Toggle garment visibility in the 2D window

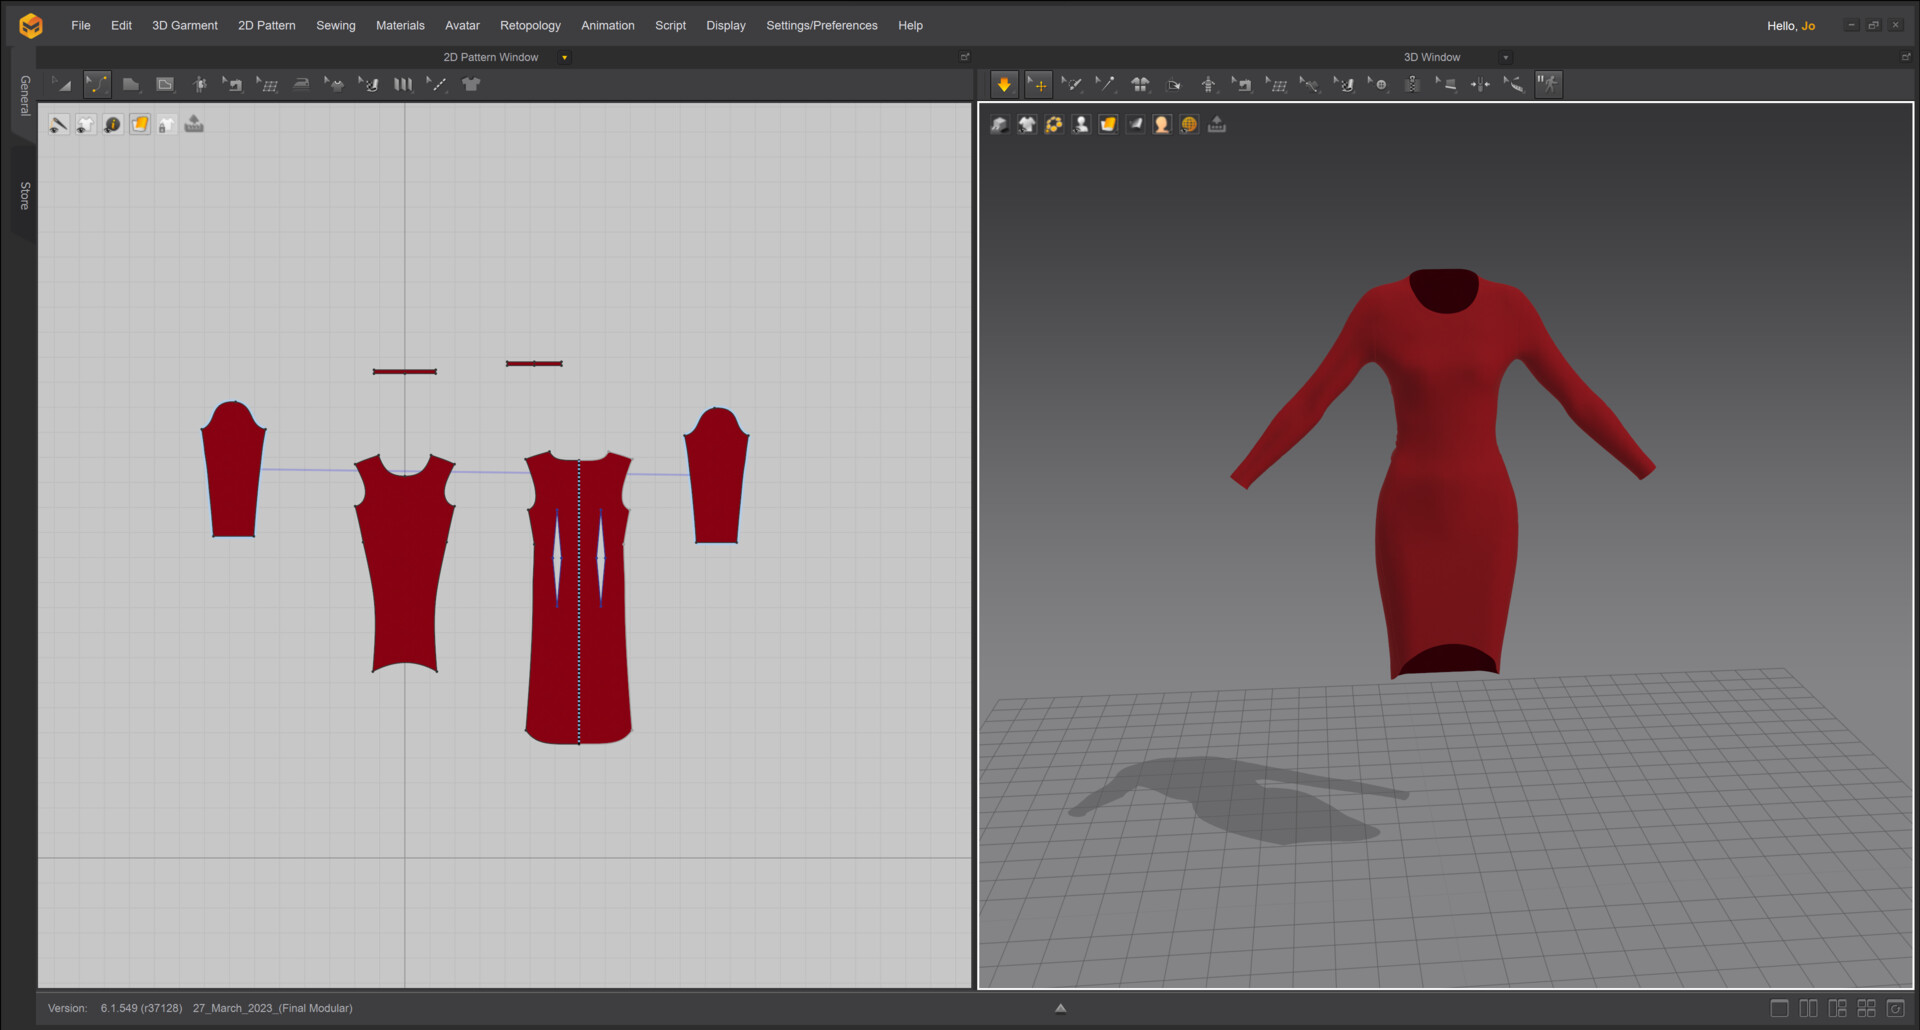point(86,124)
